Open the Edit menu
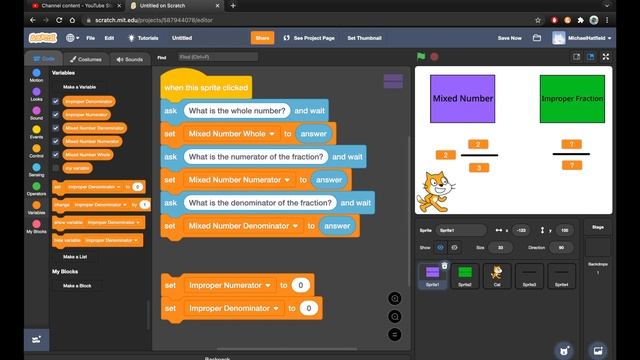640x360 pixels. point(109,38)
